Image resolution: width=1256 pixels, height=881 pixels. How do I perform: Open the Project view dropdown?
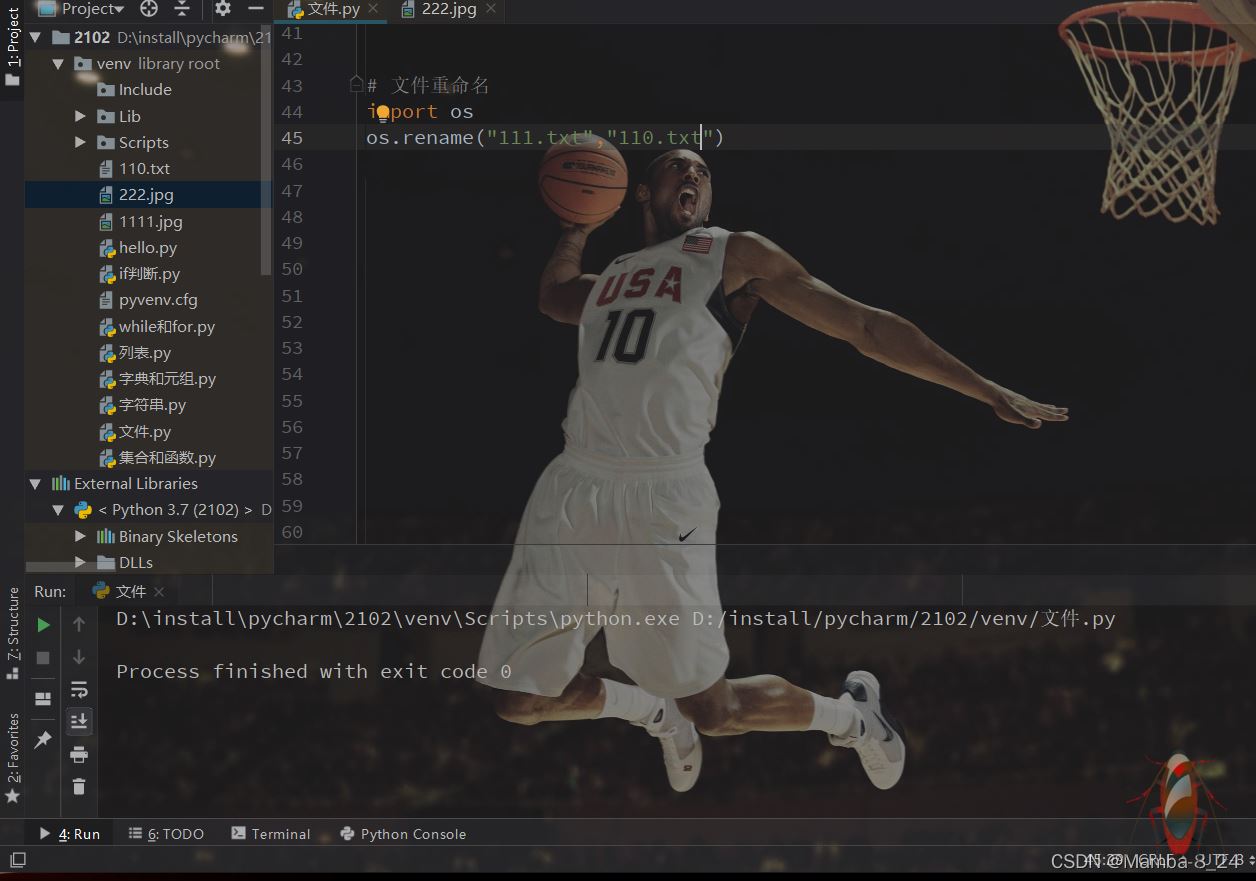pyautogui.click(x=82, y=9)
